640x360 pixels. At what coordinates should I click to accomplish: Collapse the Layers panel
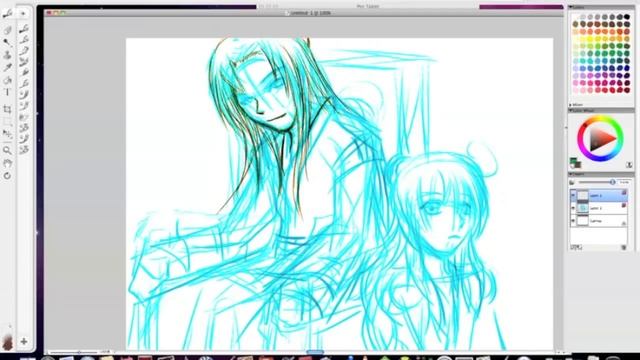(571, 174)
